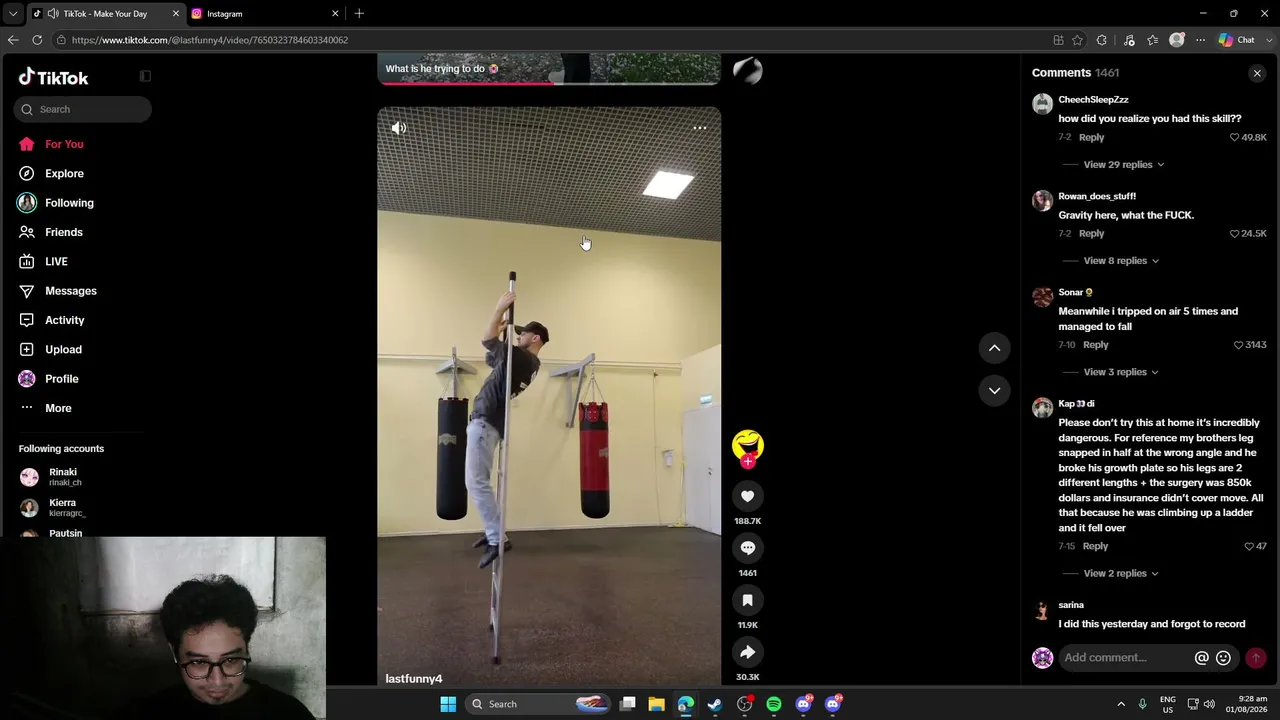Open the lastfunny4 creator profile
Screen dimensions: 1280x720
tap(414, 679)
